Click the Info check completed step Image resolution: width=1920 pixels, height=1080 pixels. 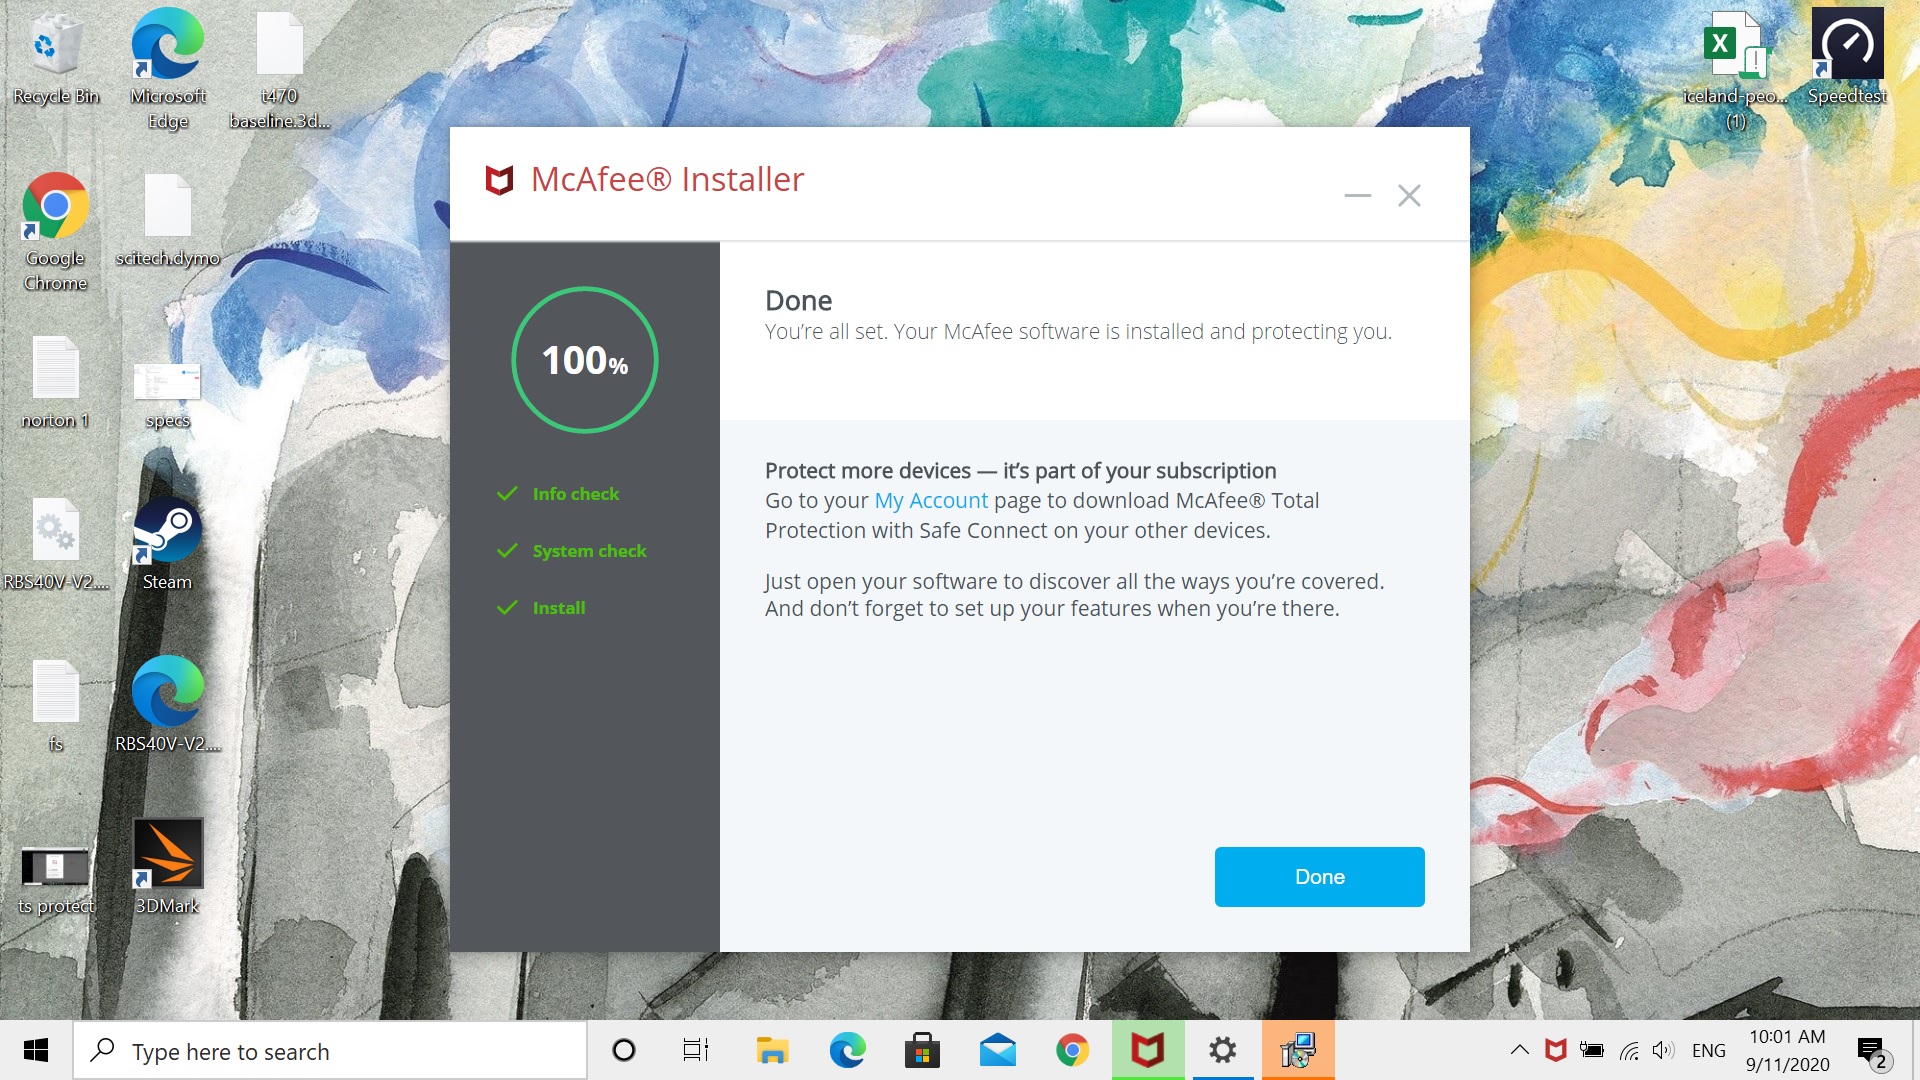coord(574,493)
